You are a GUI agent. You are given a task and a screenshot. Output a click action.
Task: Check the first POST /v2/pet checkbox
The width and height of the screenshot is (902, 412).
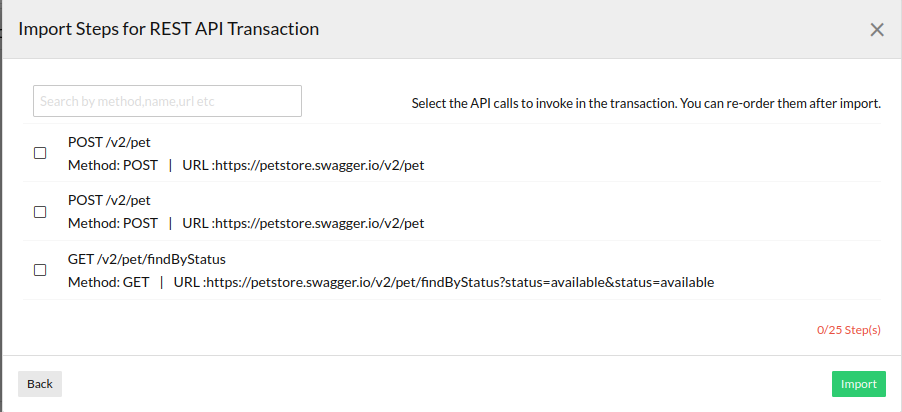click(x=40, y=153)
